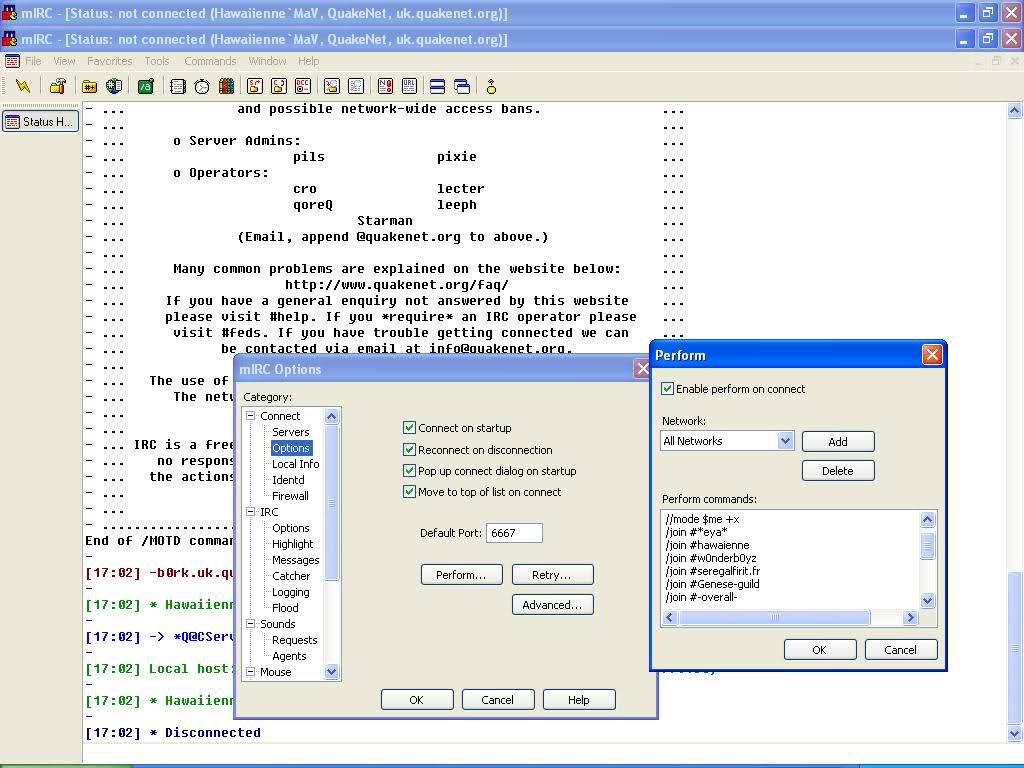Open the View menu
Viewport: 1024px width, 768px height.
point(64,61)
